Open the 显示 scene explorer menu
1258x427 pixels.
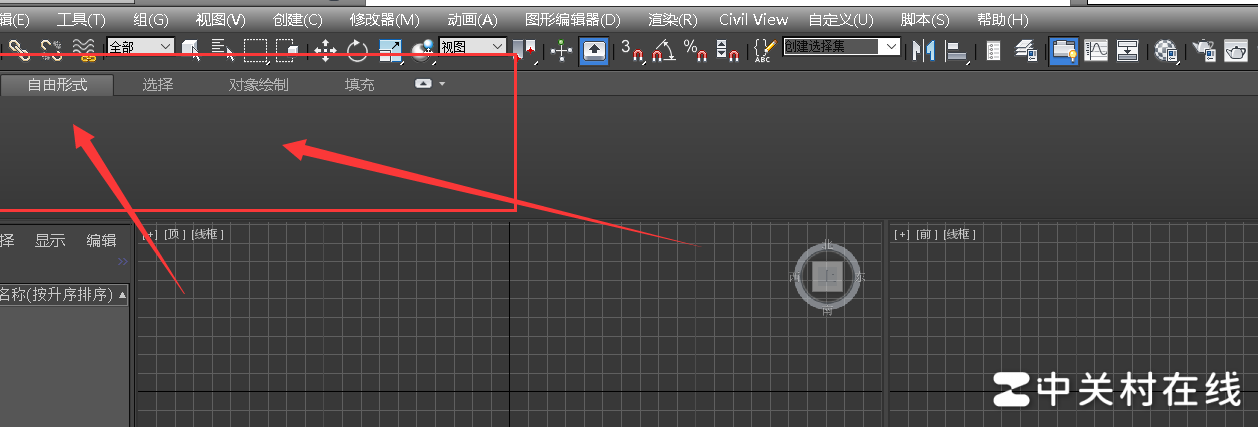(x=50, y=240)
